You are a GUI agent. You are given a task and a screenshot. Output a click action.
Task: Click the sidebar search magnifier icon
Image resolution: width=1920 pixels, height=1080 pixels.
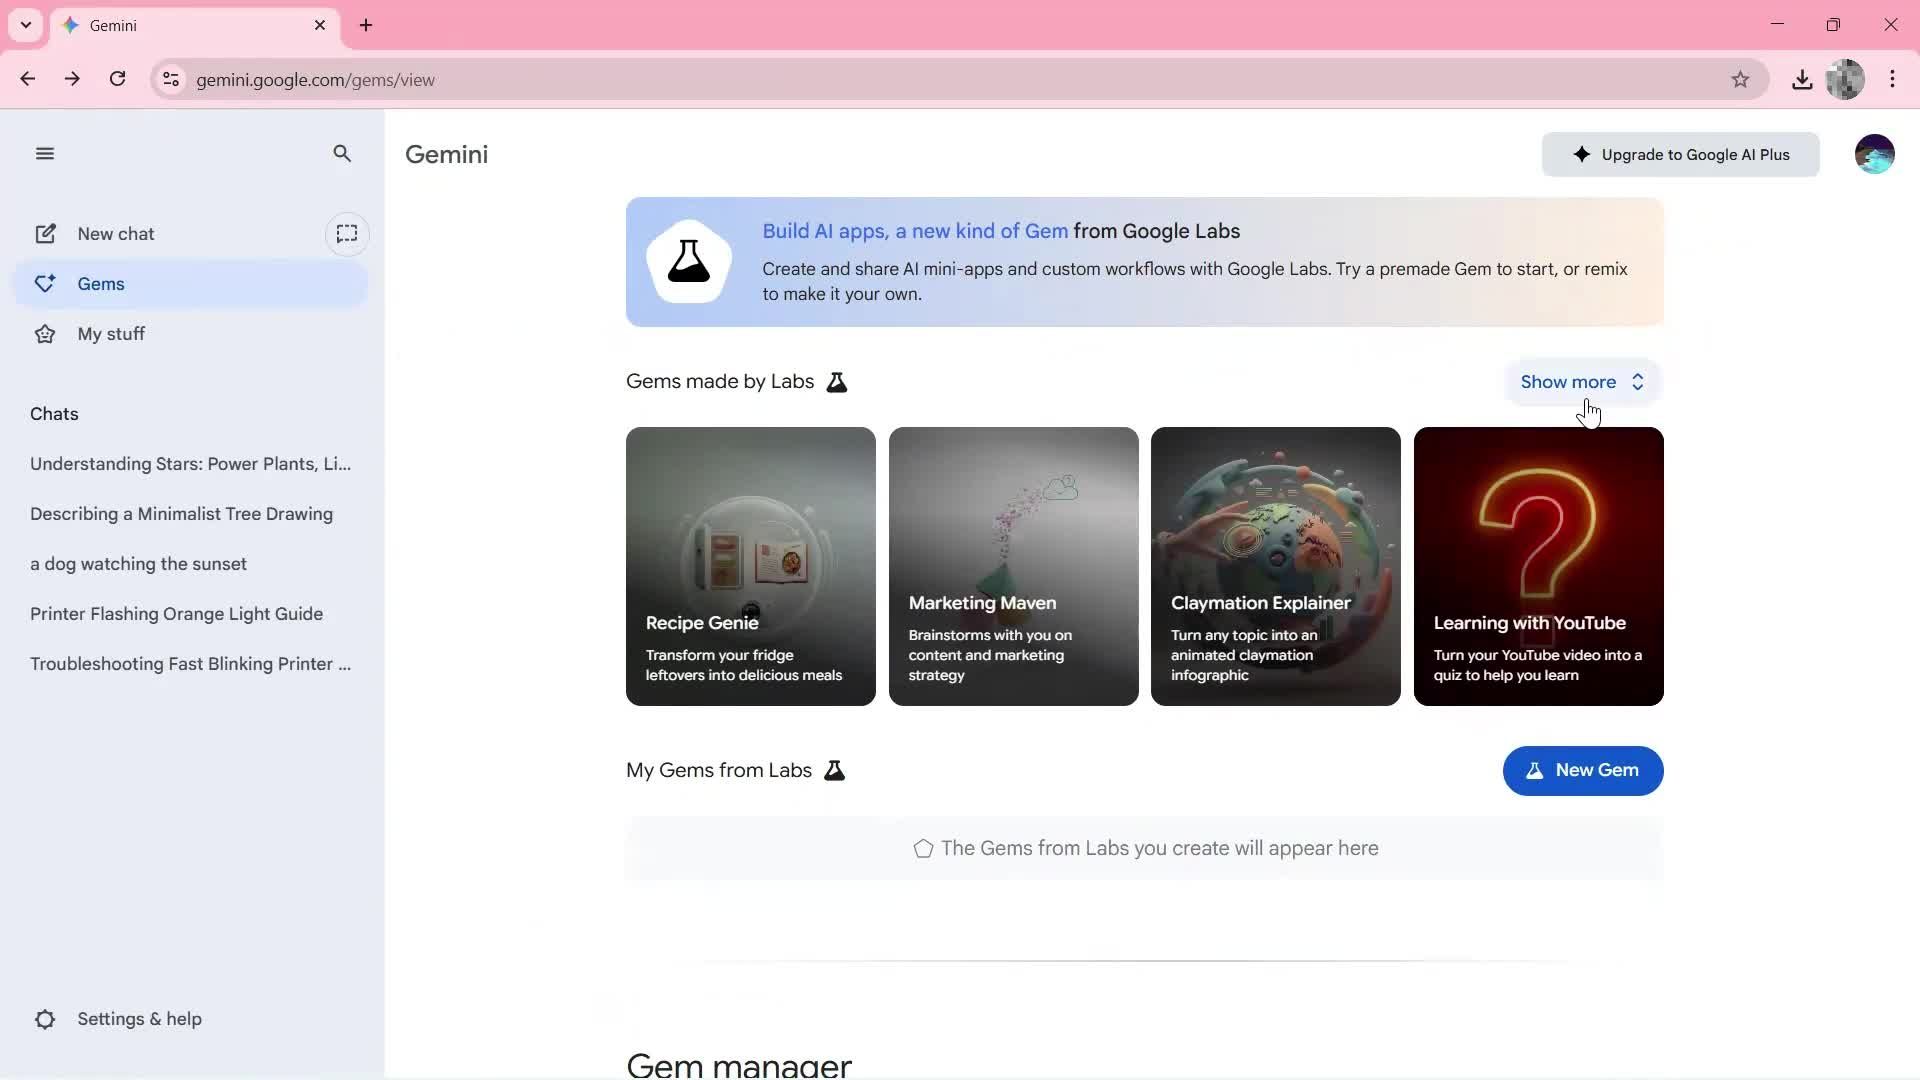pos(342,154)
